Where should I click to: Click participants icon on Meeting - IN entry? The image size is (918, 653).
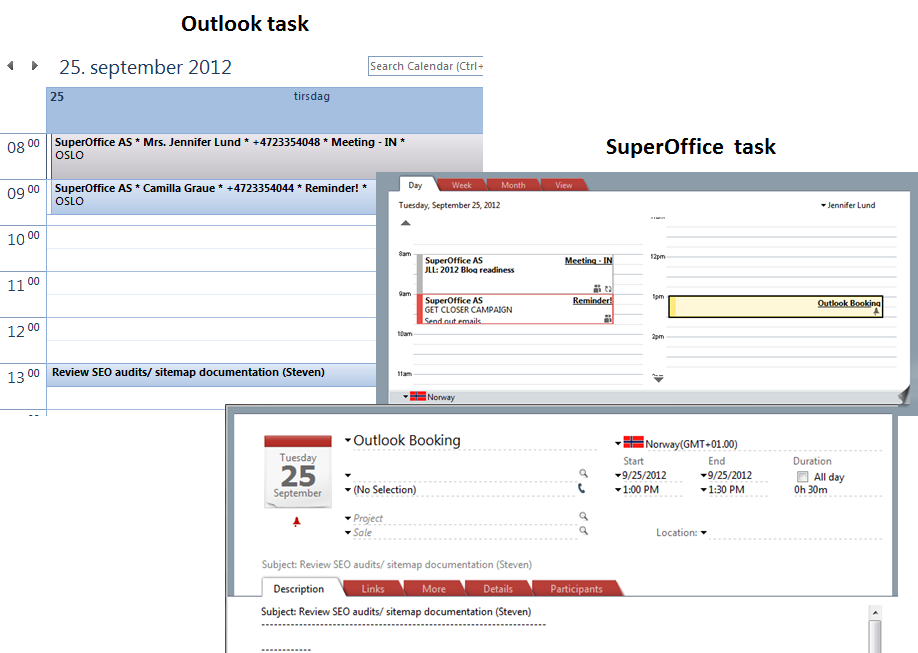coord(597,288)
